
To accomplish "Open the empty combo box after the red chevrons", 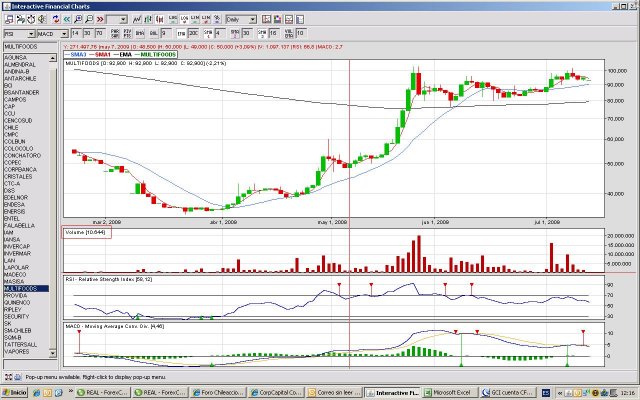I will [117, 19].
